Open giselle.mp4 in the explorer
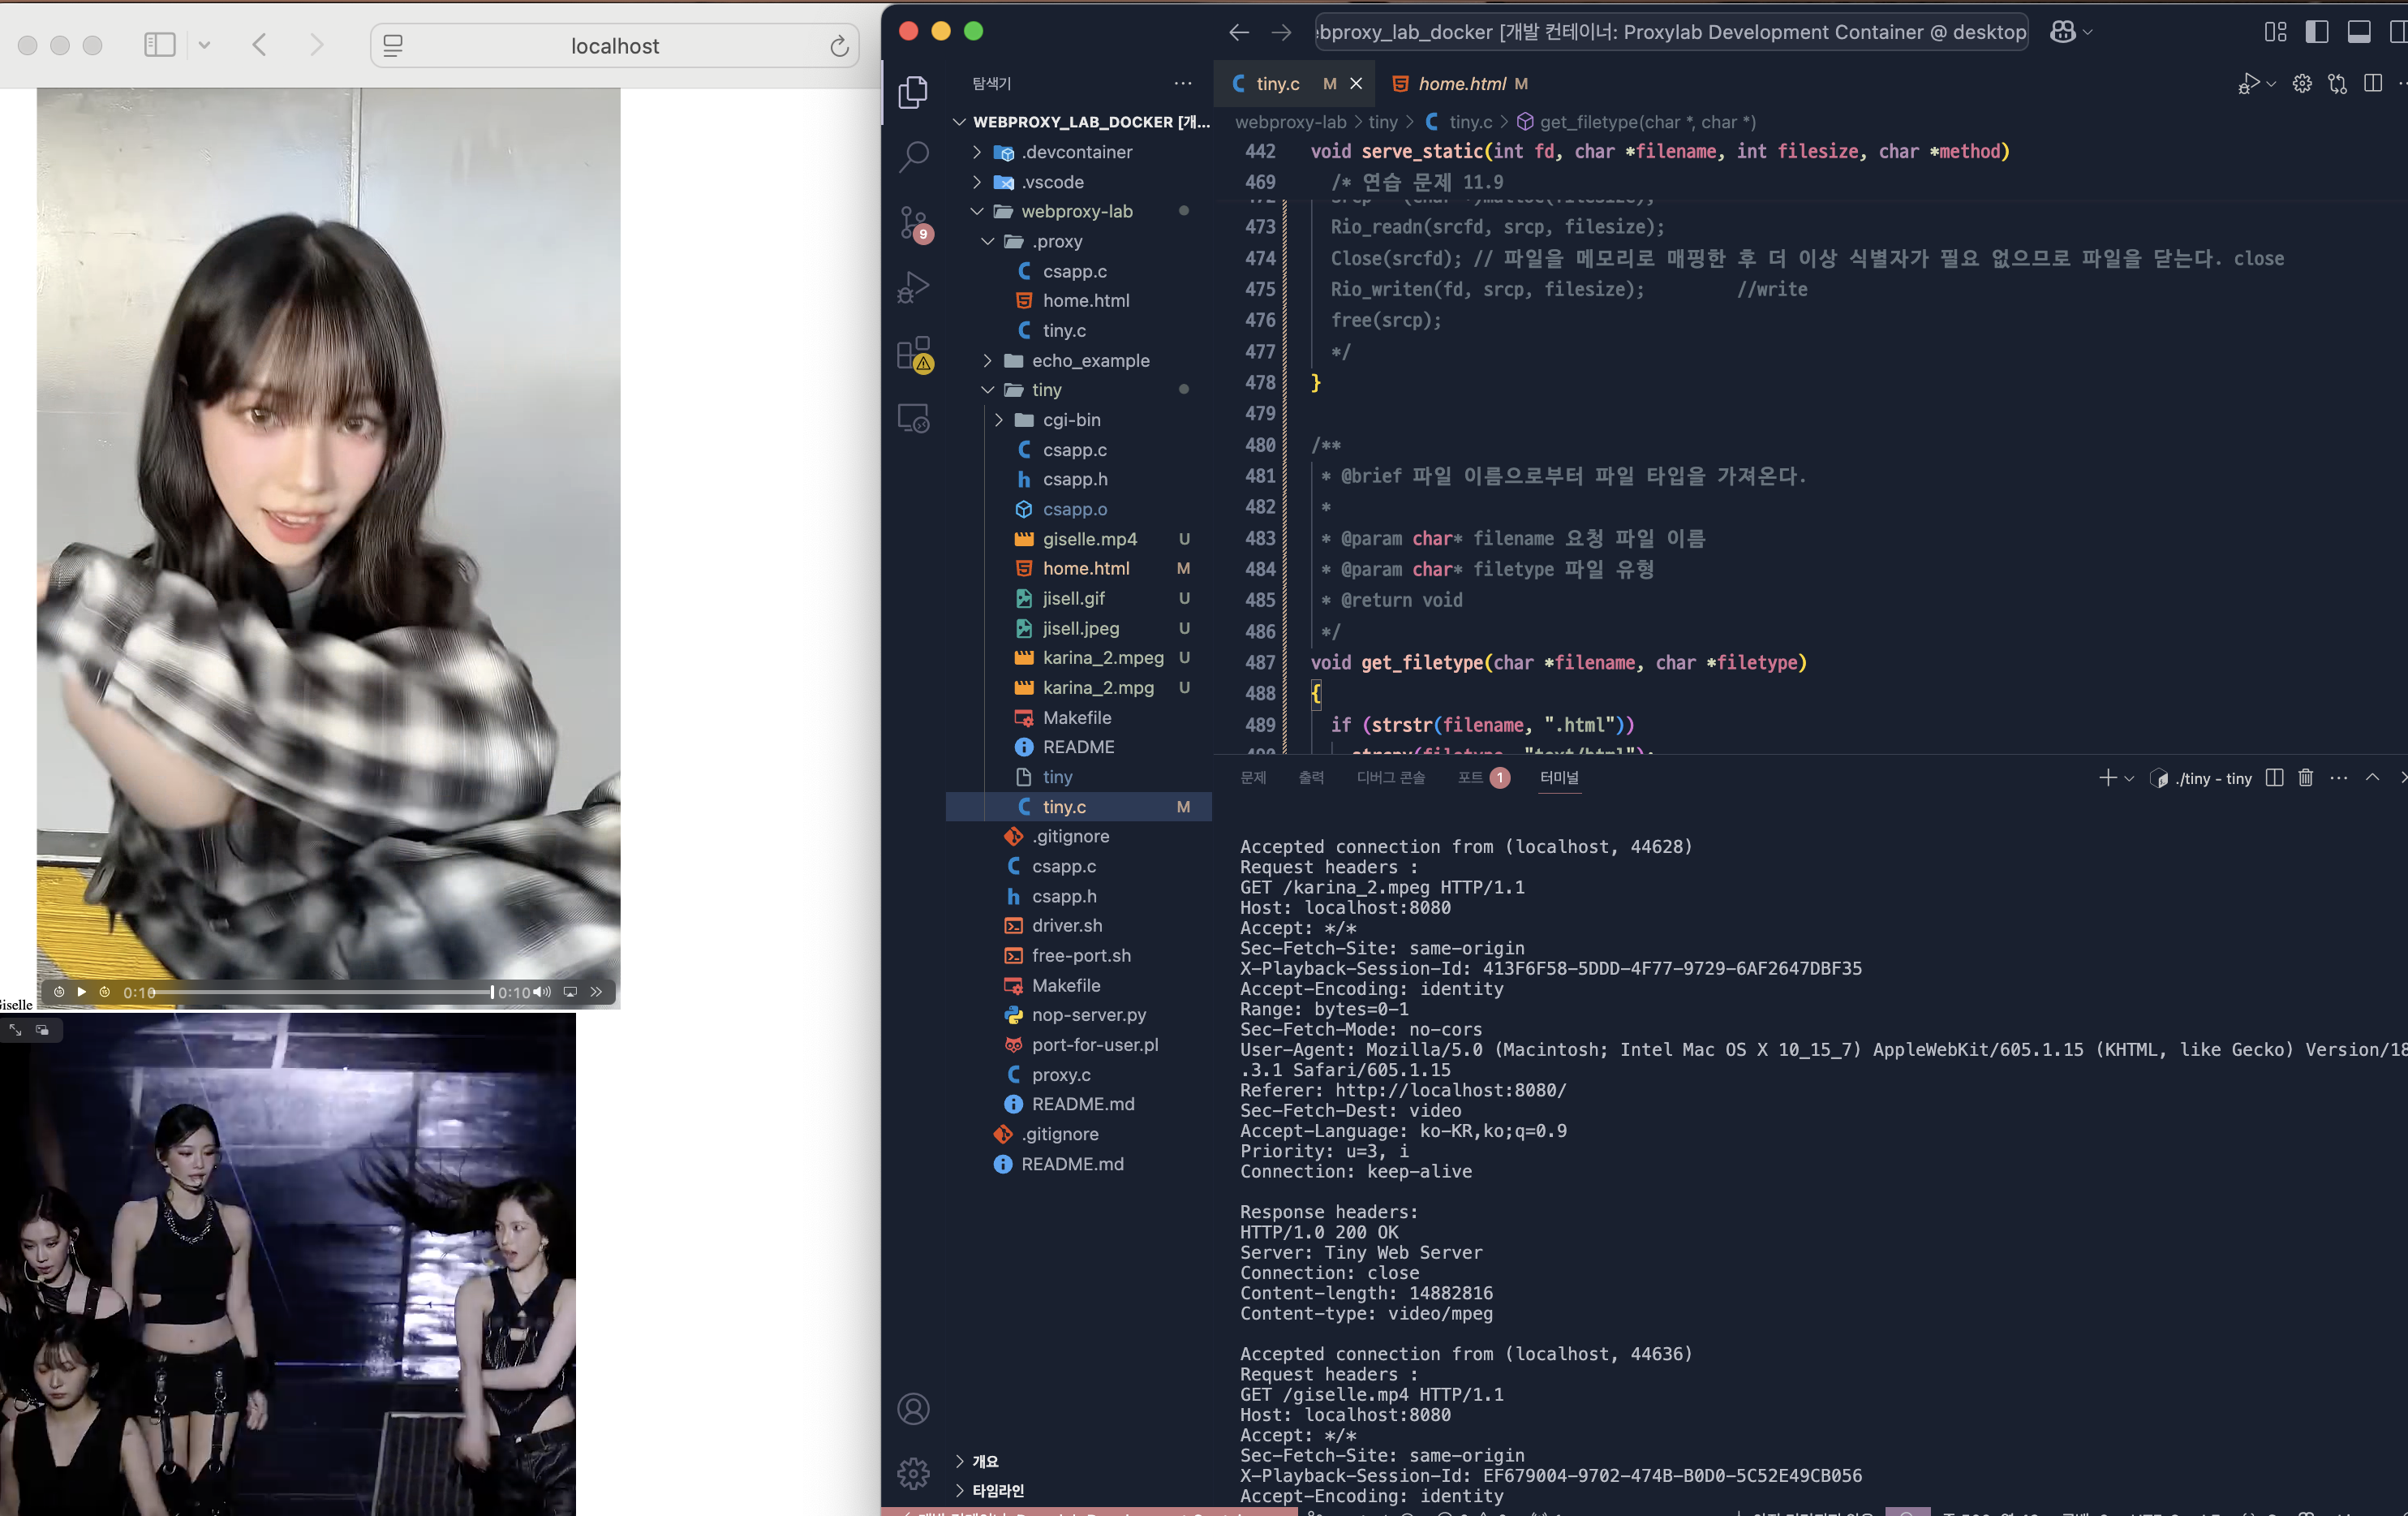 click(1089, 539)
